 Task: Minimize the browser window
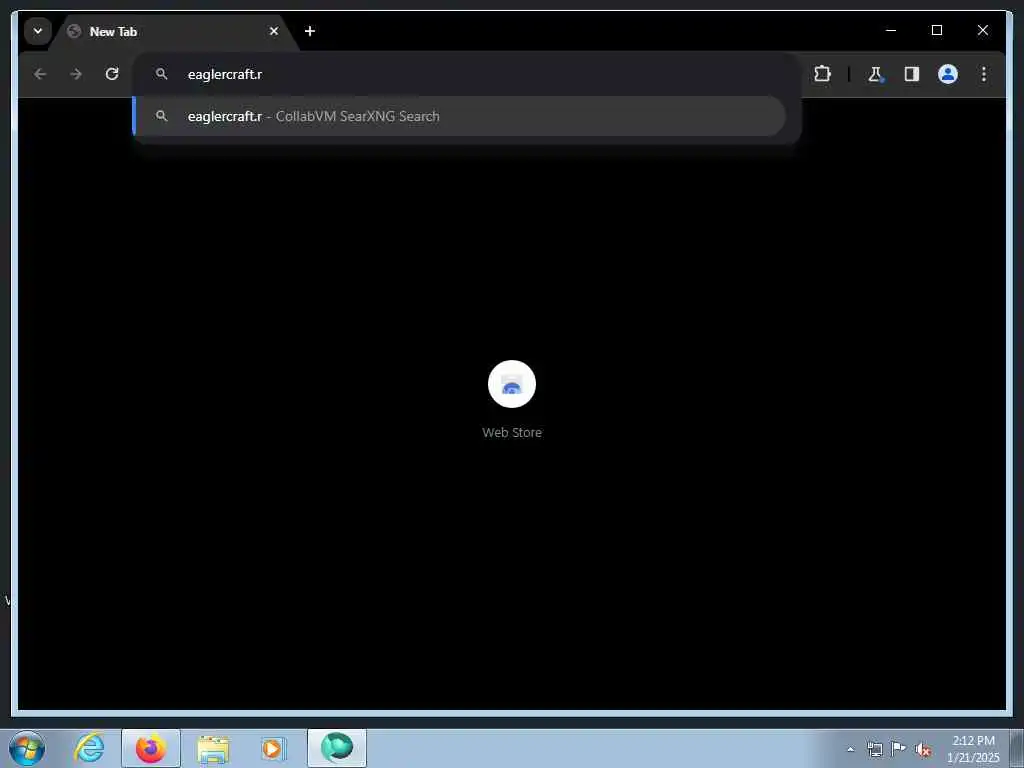click(891, 30)
